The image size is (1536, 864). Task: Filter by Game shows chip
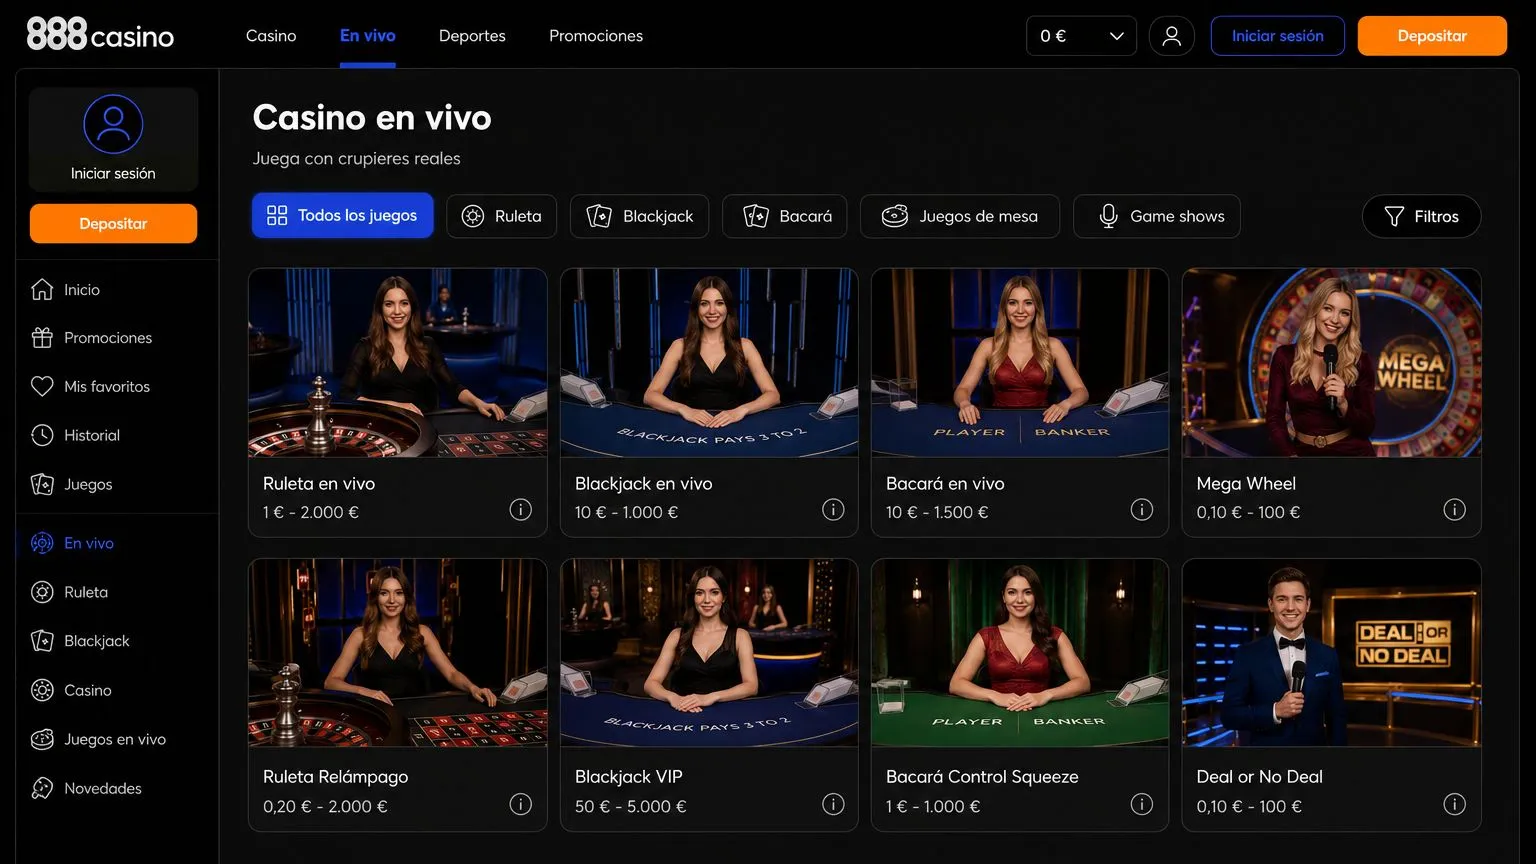point(1157,216)
